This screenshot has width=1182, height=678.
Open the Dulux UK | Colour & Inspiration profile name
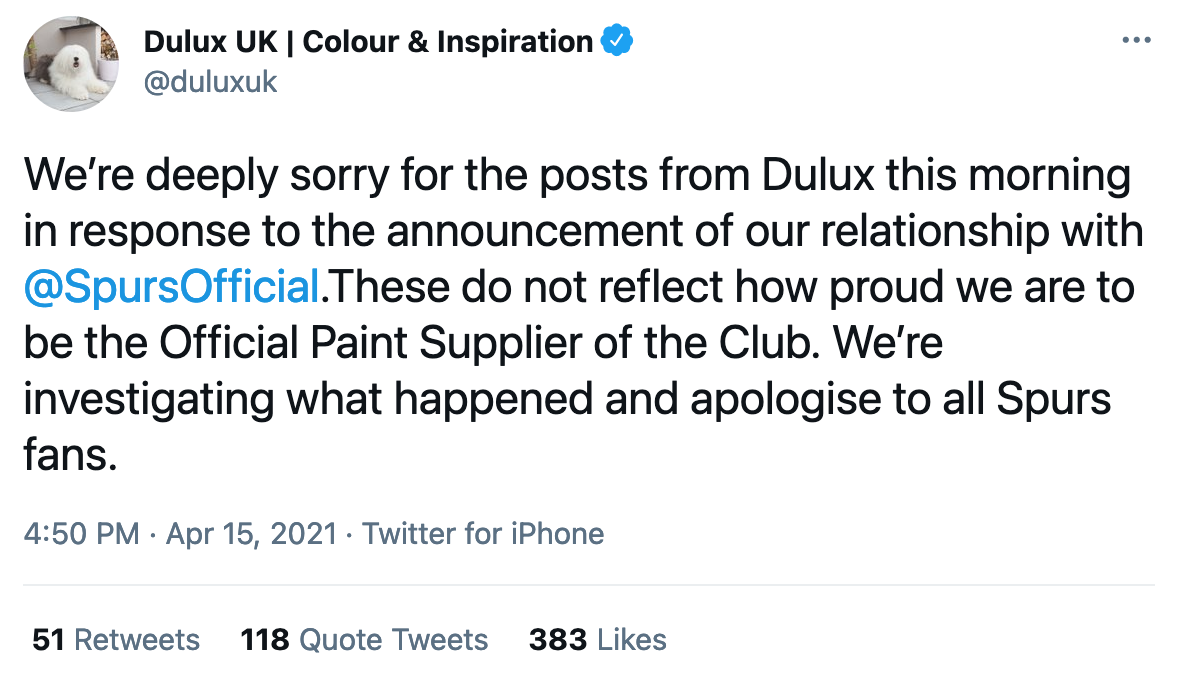(368, 41)
